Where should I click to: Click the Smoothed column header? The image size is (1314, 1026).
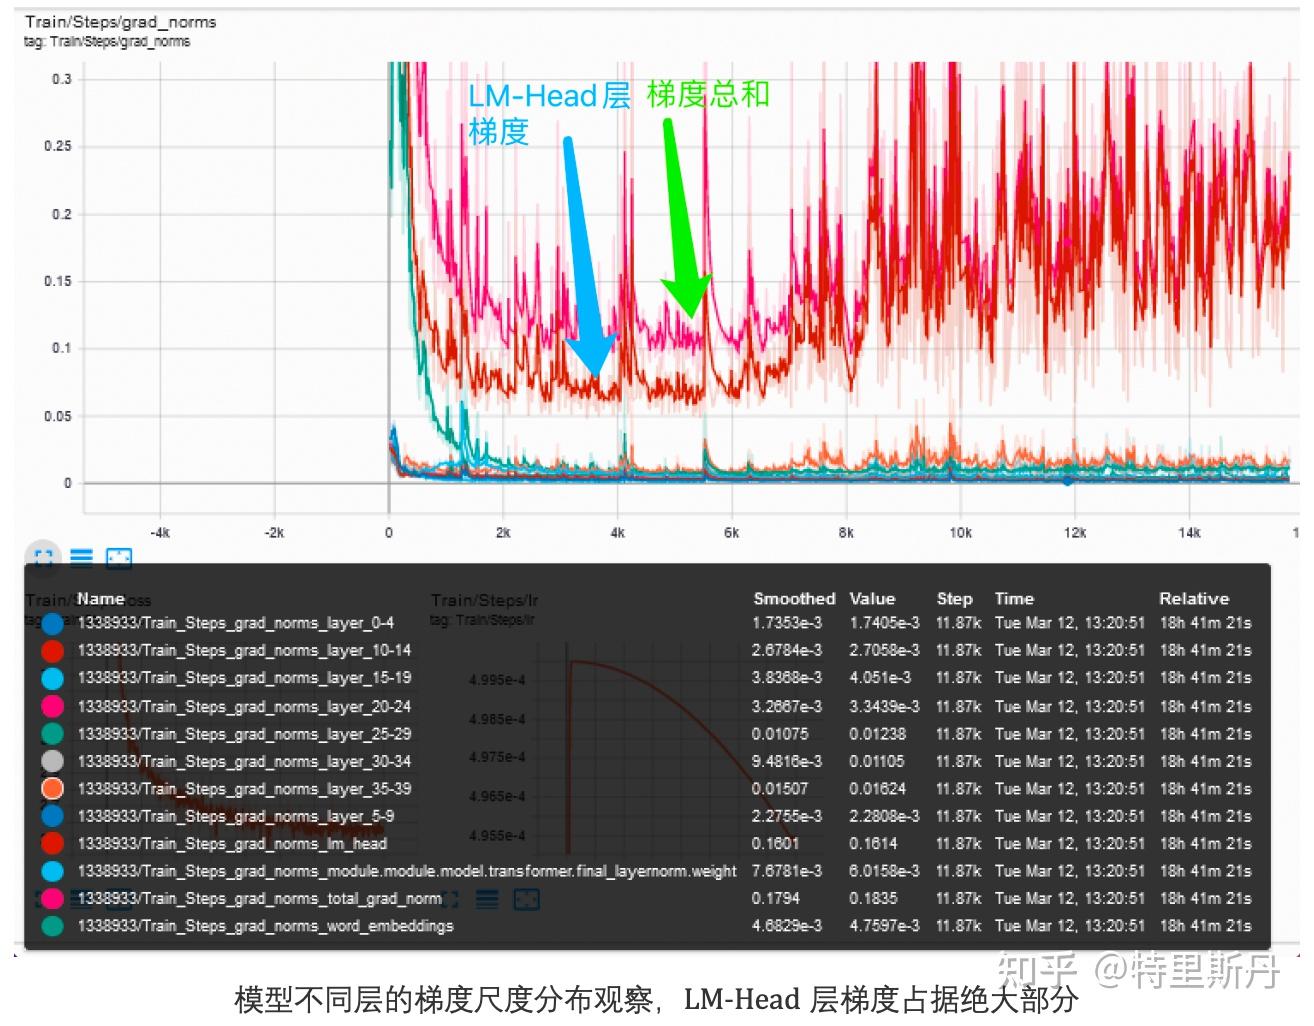[x=794, y=598]
